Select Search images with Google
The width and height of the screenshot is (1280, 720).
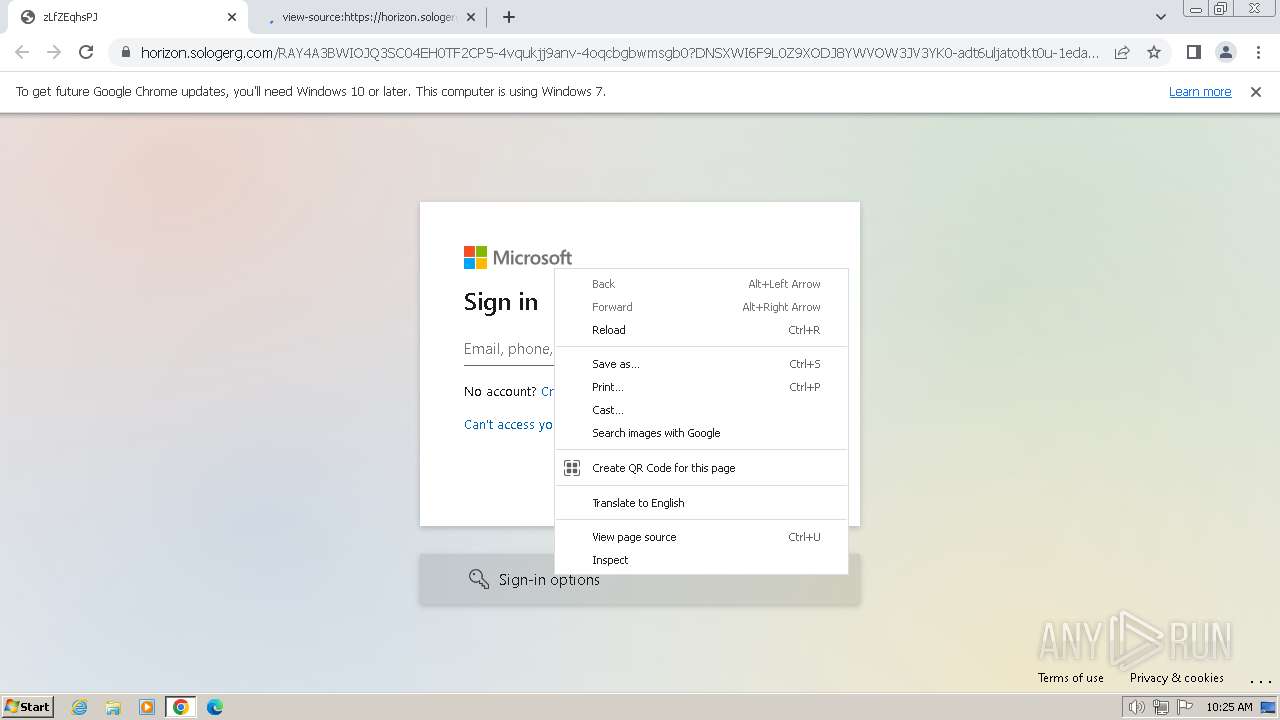pyautogui.click(x=701, y=433)
